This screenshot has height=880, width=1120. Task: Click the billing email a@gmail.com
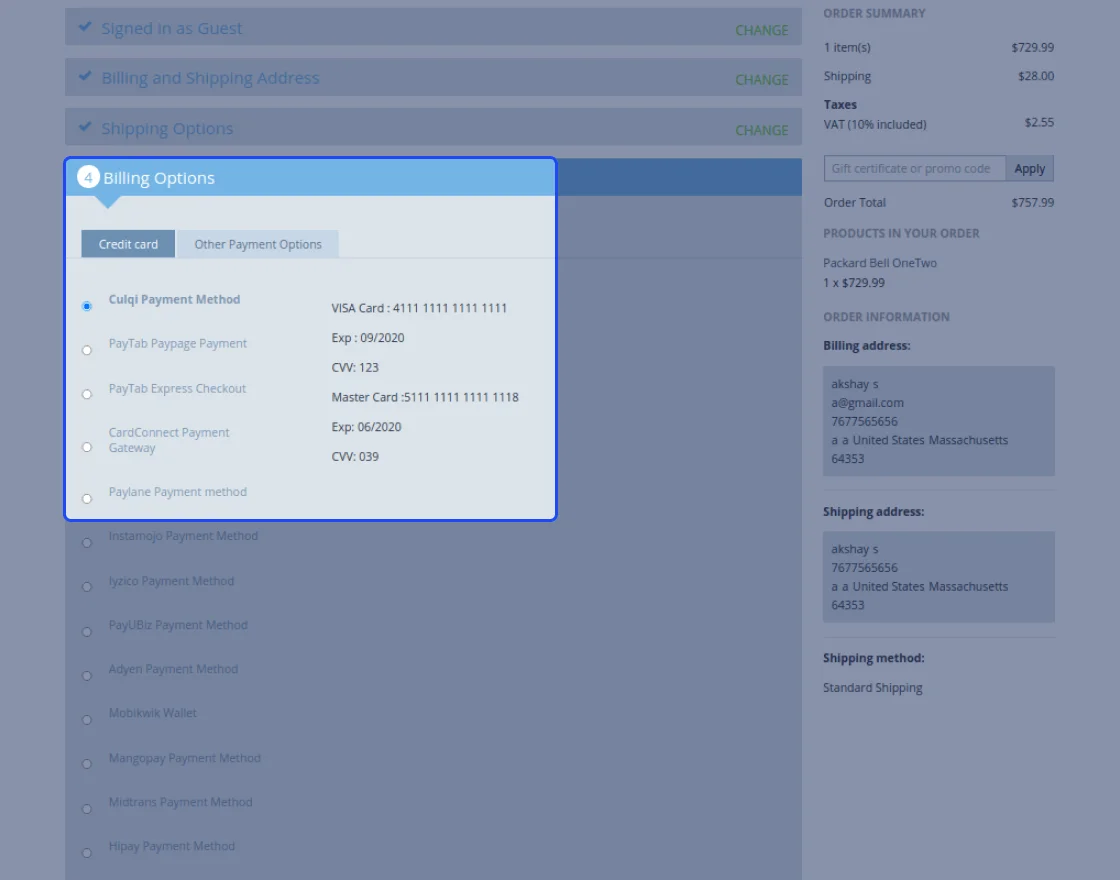[x=867, y=403]
